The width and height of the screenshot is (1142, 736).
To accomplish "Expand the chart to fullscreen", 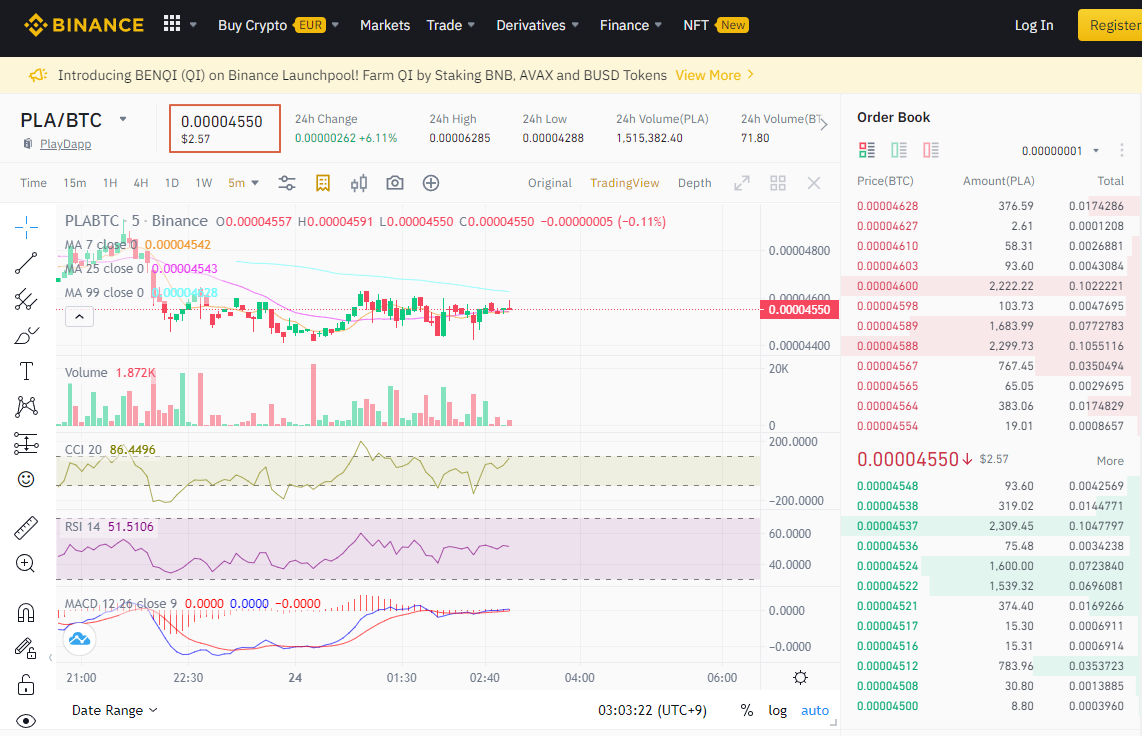I will click(x=741, y=183).
